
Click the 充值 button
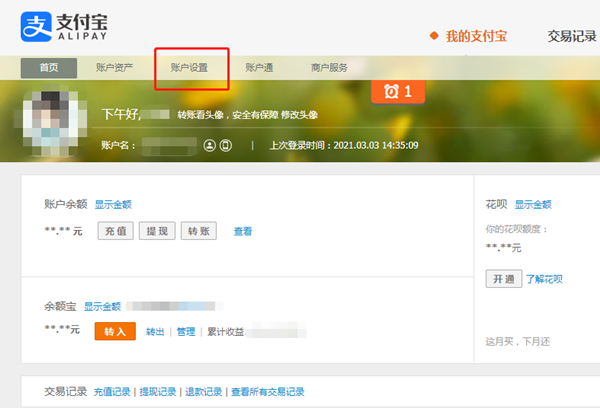[x=116, y=231]
